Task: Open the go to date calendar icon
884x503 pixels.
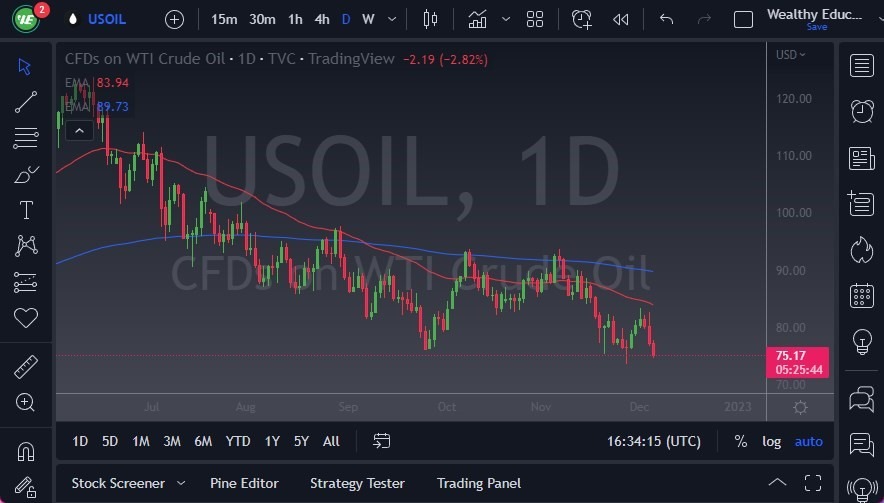Action: click(382, 441)
